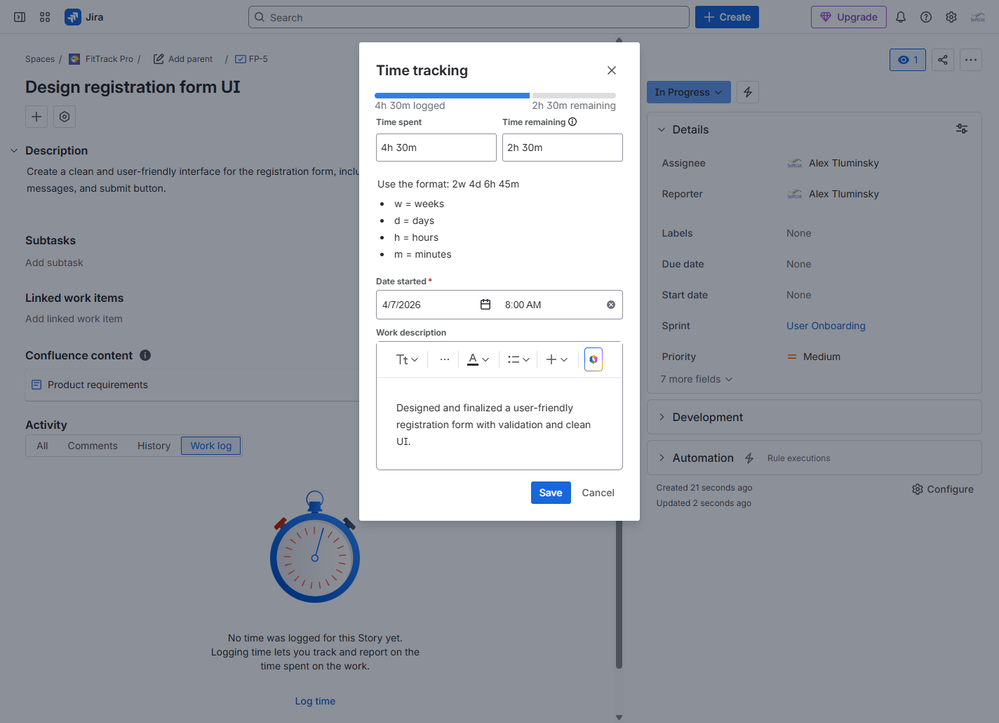Click the app switcher grid icon top left
Image resolution: width=999 pixels, height=723 pixels.
pyautogui.click(x=44, y=16)
